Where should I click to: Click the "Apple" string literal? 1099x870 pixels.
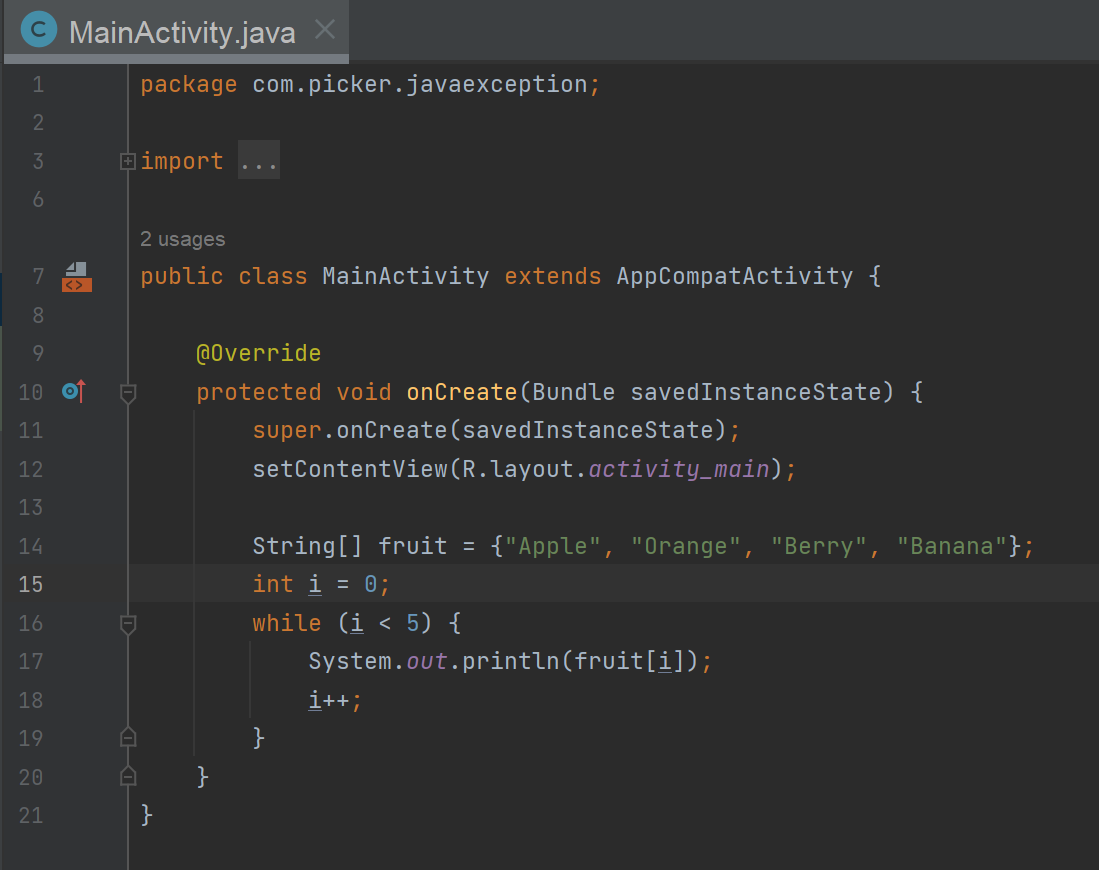click(553, 545)
